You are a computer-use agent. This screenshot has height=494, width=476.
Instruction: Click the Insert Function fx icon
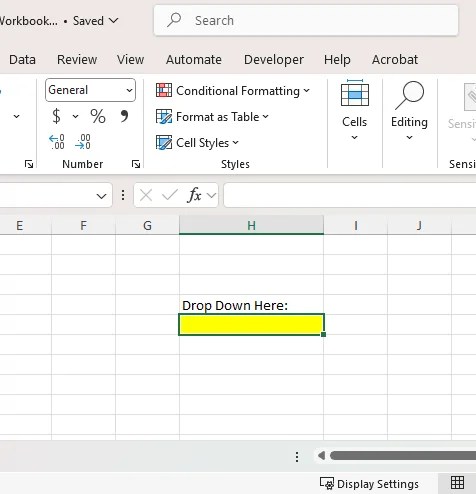195,195
